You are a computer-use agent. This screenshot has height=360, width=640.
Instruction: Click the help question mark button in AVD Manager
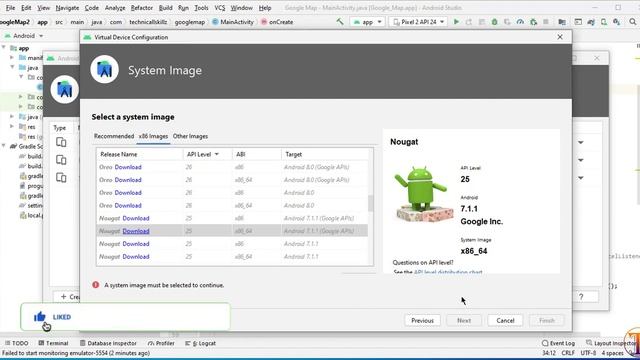(x=581, y=297)
